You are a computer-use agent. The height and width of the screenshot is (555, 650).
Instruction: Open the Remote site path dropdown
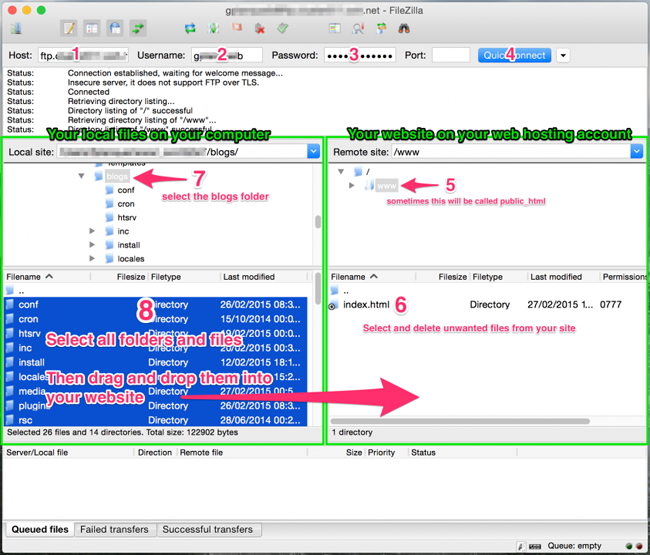tap(637, 151)
